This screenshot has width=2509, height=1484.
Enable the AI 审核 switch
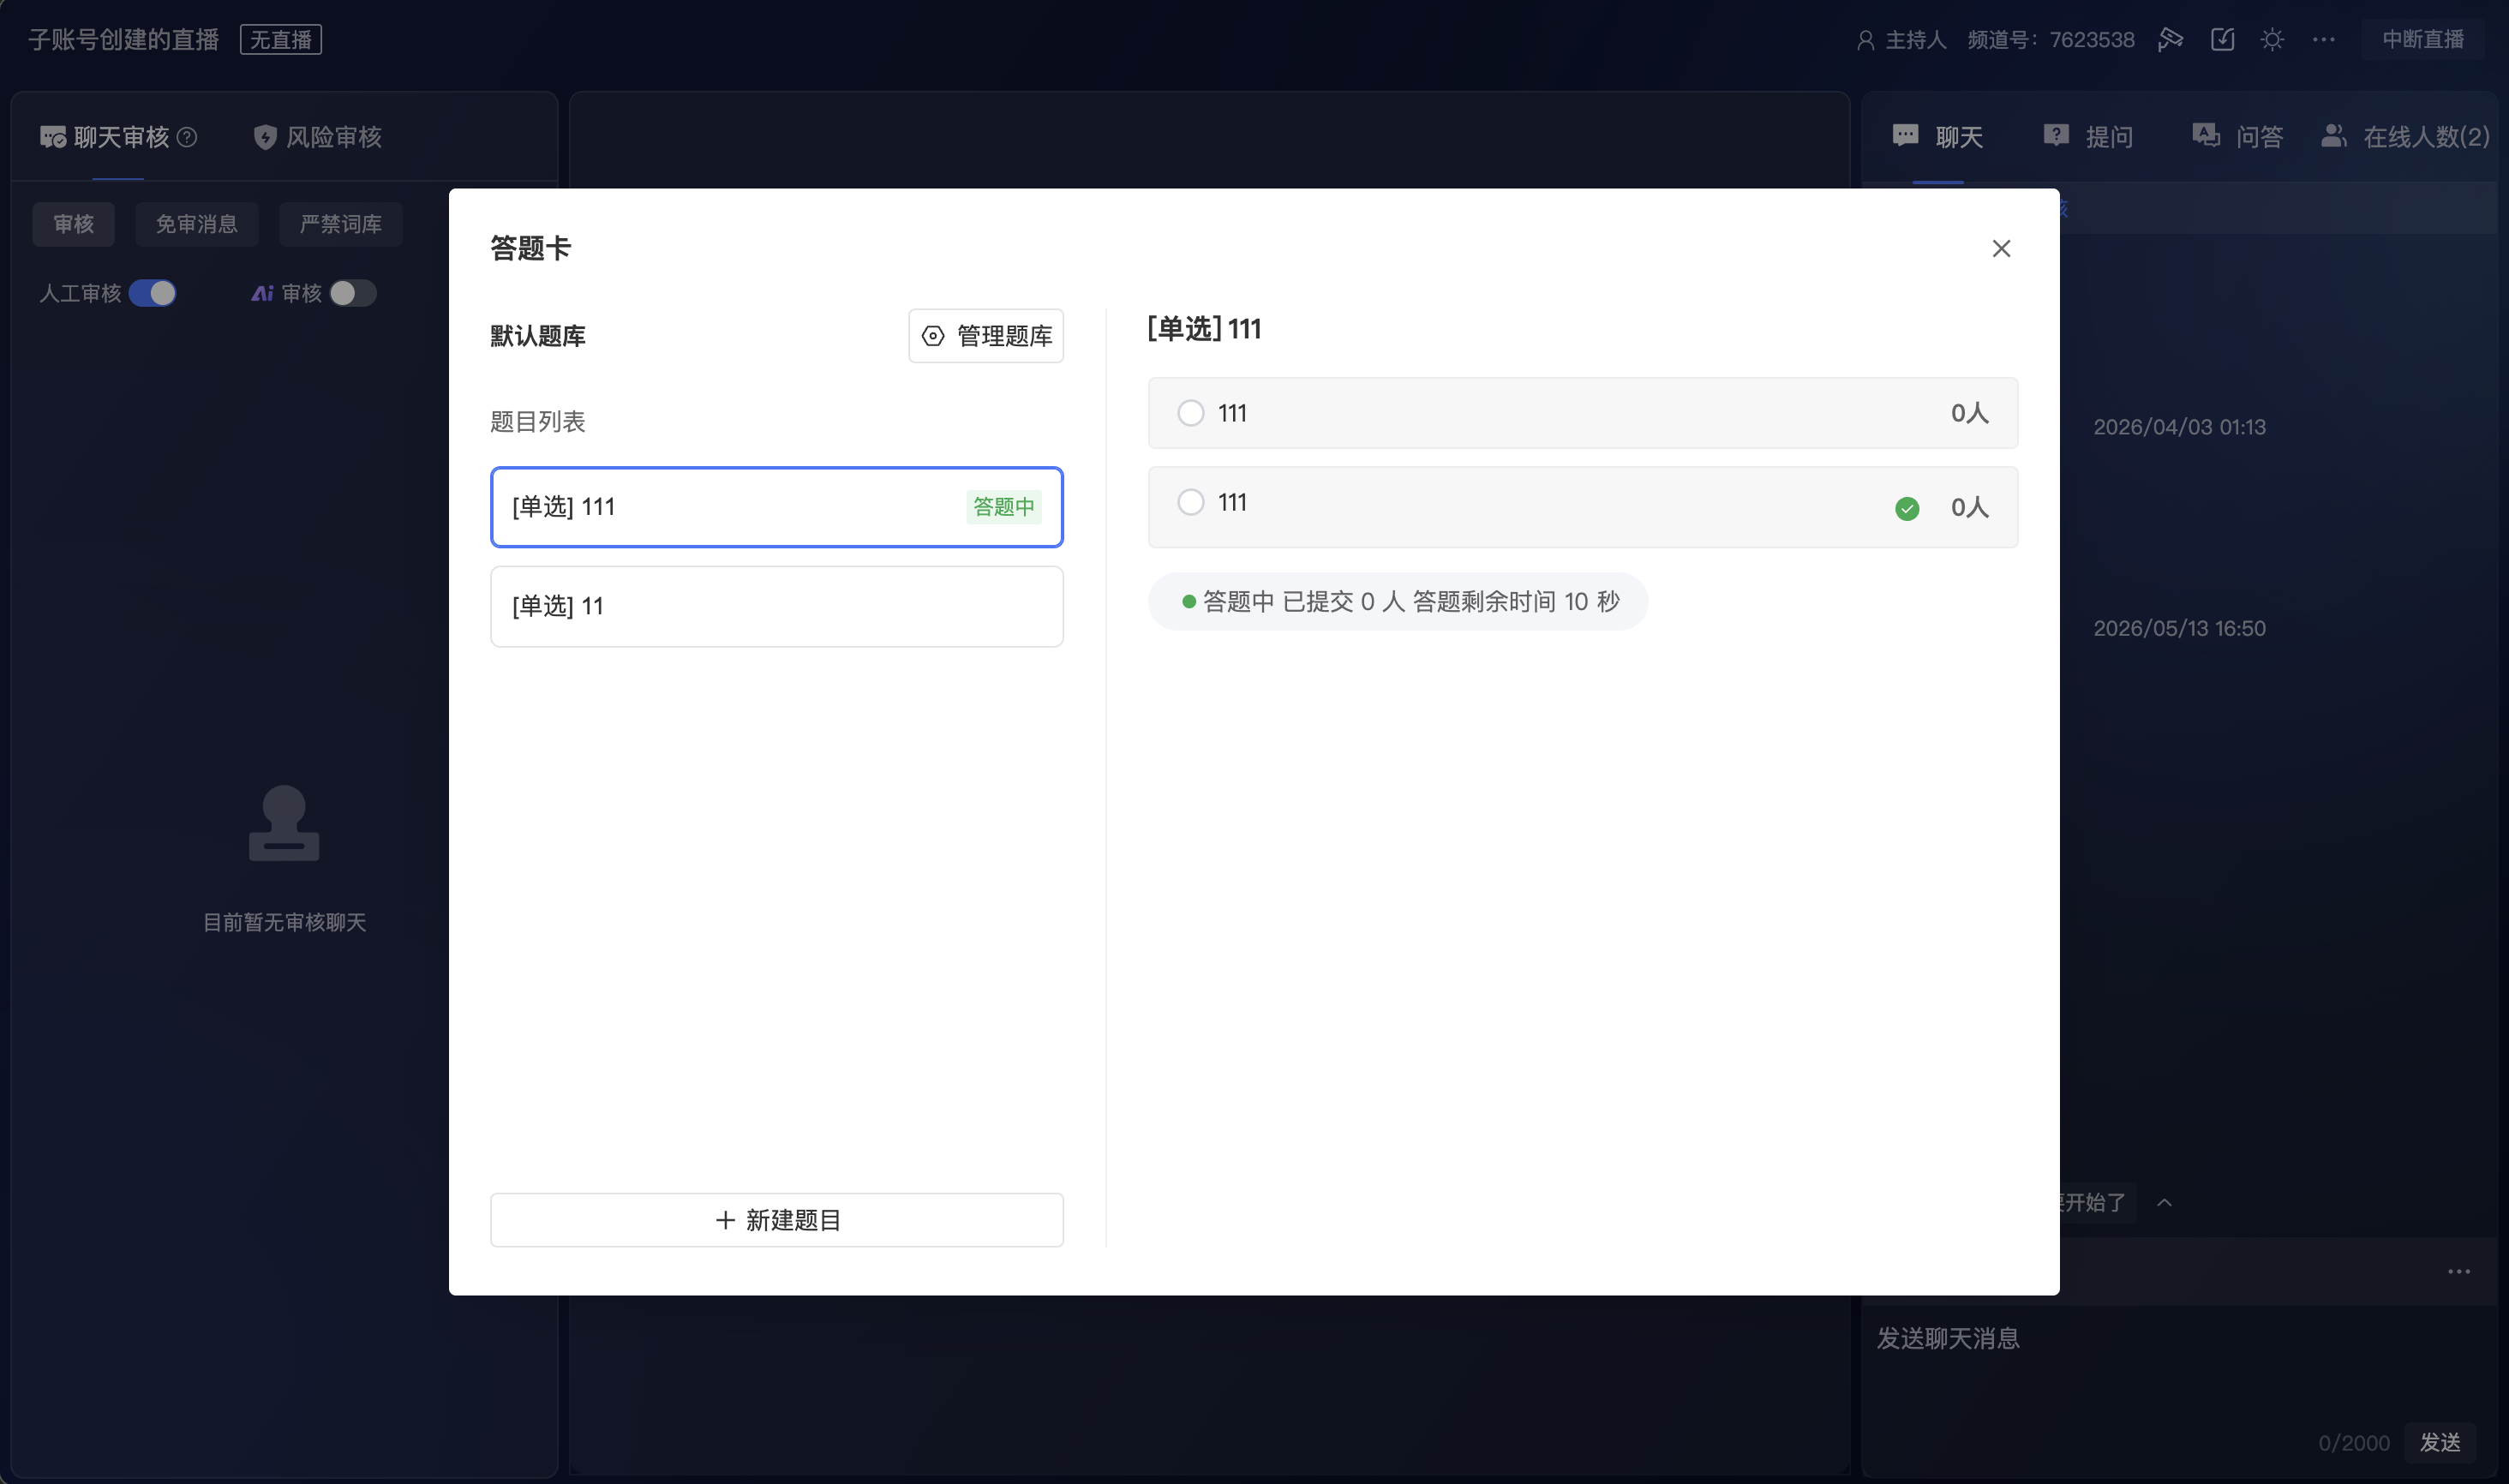[x=353, y=293]
